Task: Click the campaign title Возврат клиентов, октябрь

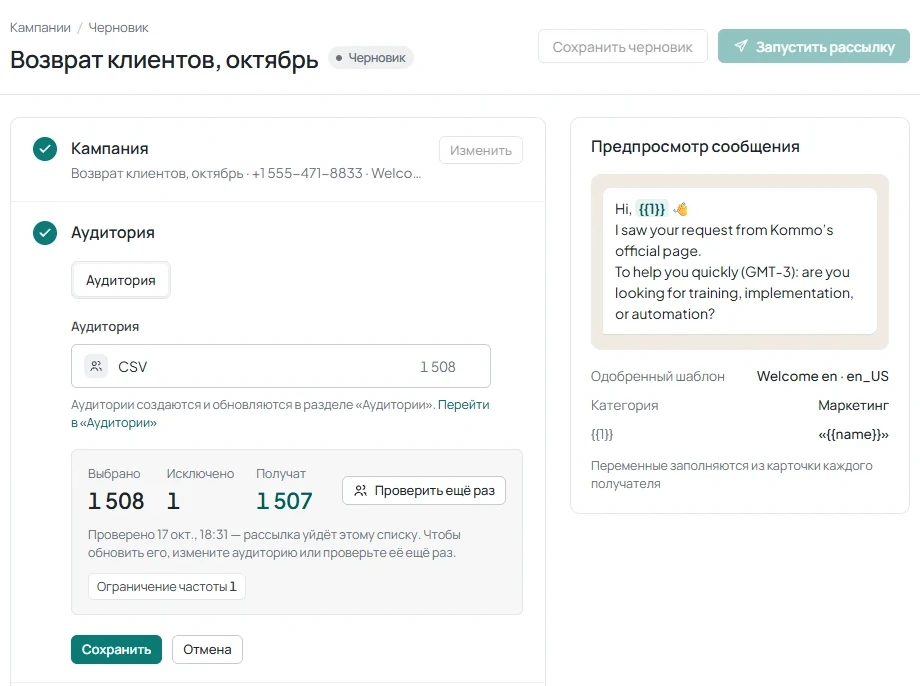Action: click(164, 59)
